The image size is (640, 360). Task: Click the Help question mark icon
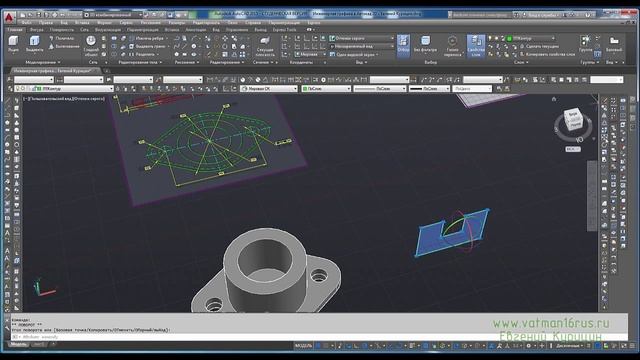[x=588, y=15]
